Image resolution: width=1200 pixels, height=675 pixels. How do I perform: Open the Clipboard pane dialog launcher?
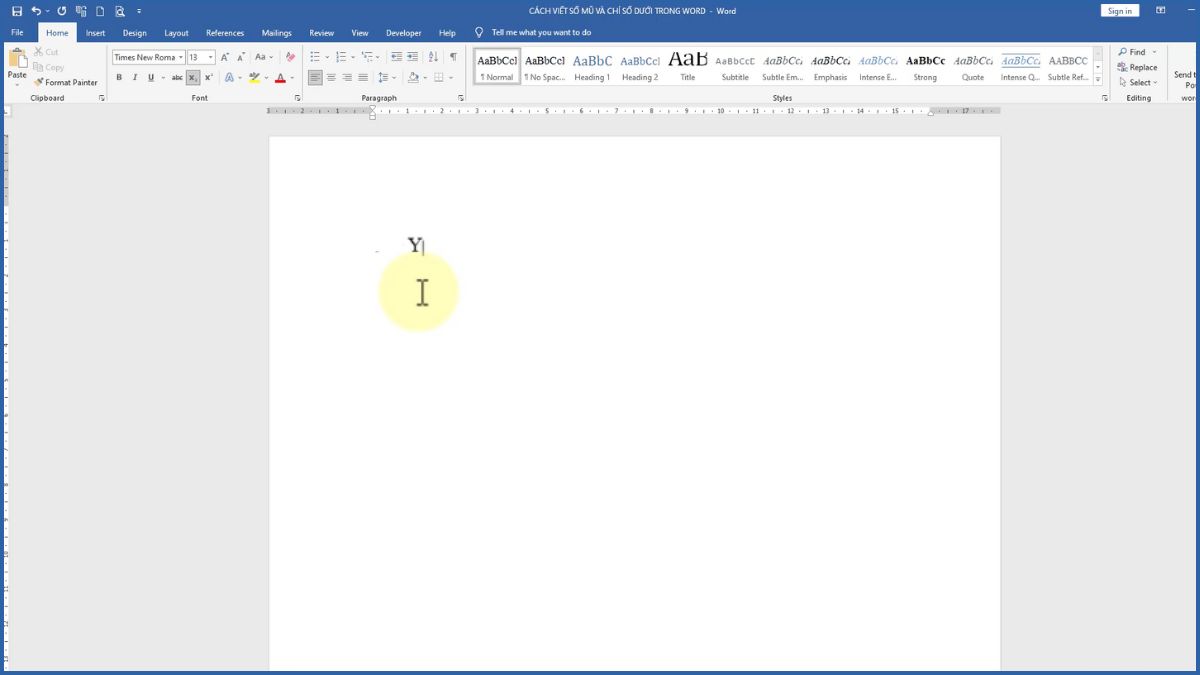click(x=101, y=98)
